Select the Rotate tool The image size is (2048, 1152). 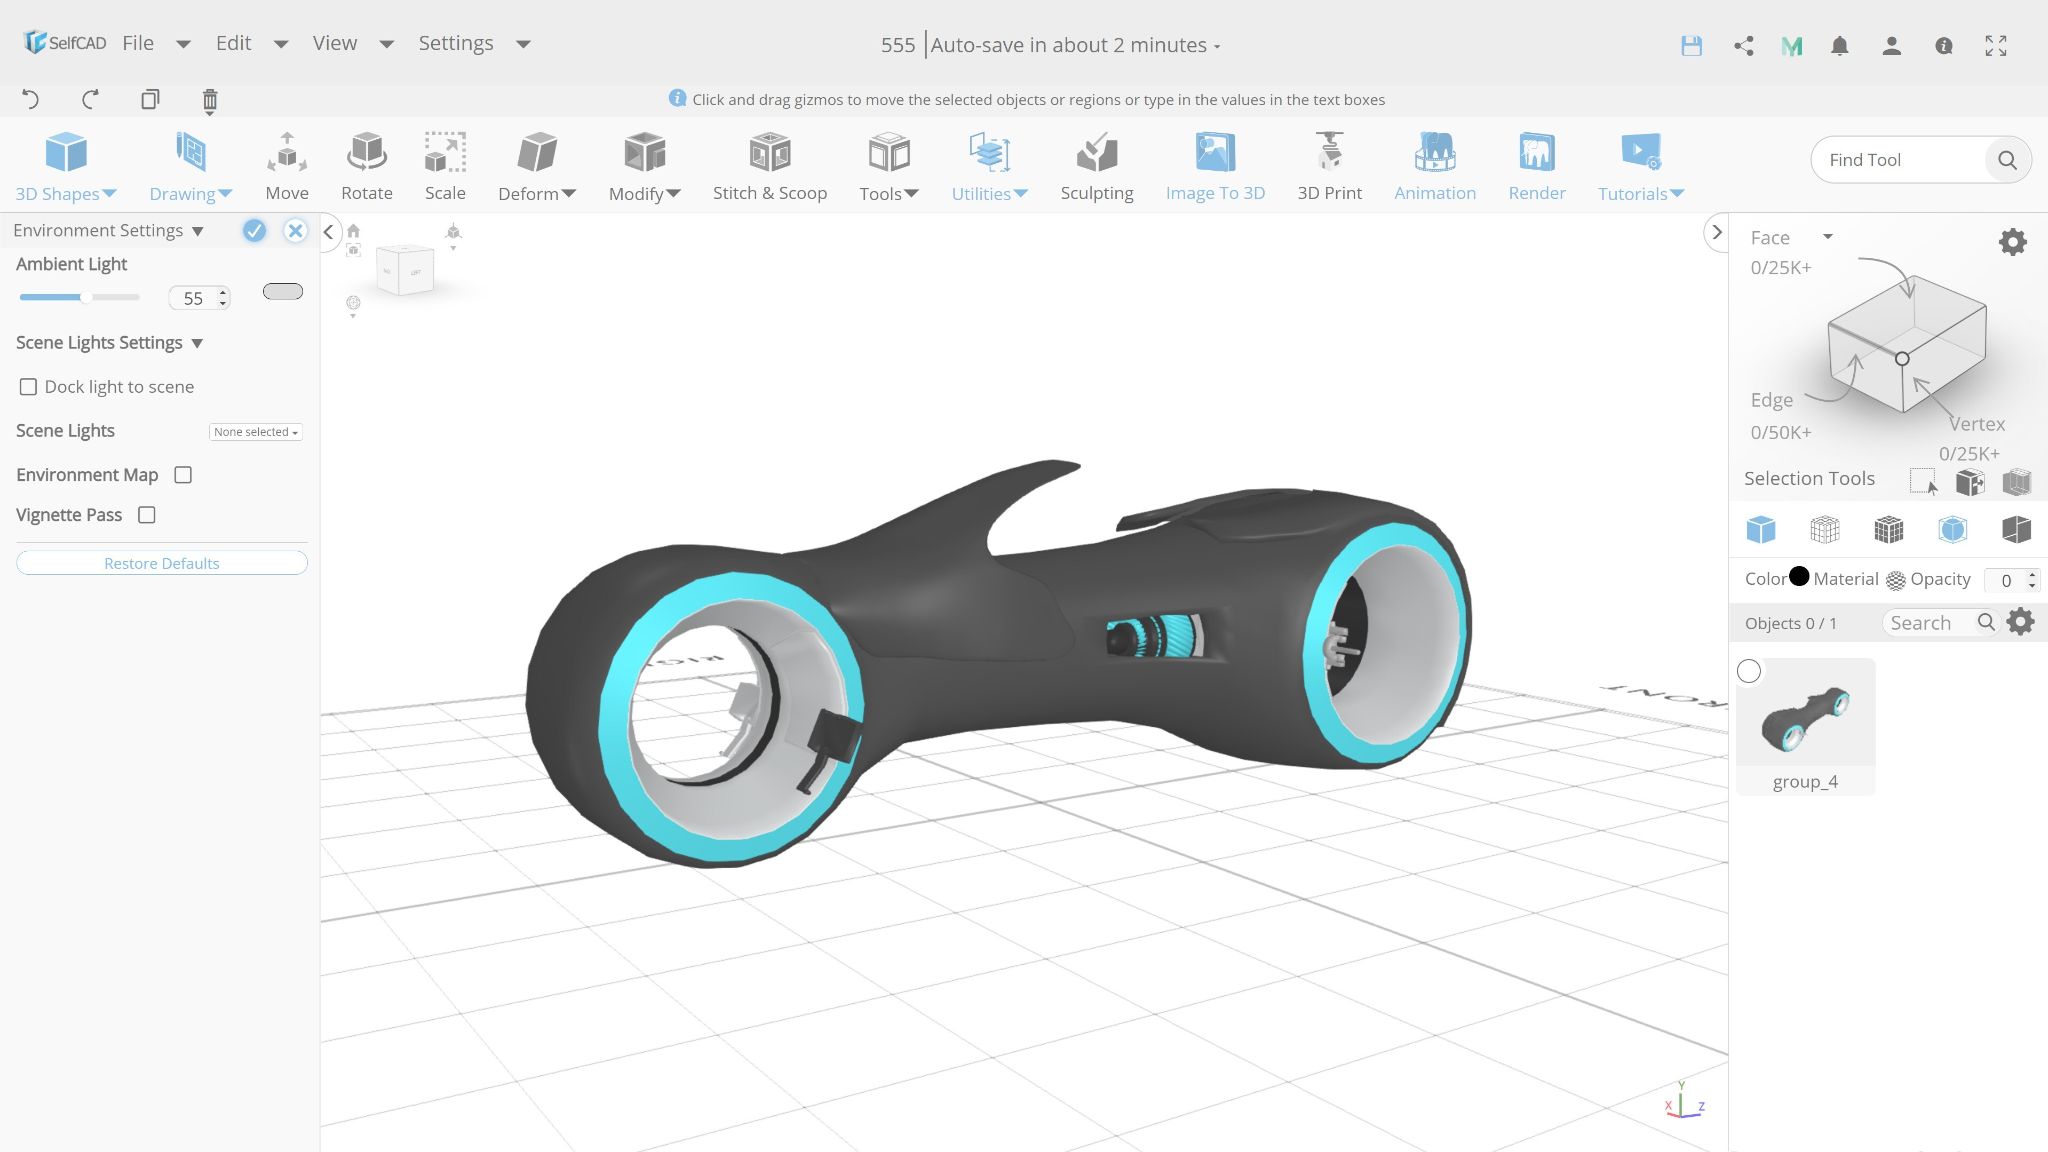tap(366, 166)
